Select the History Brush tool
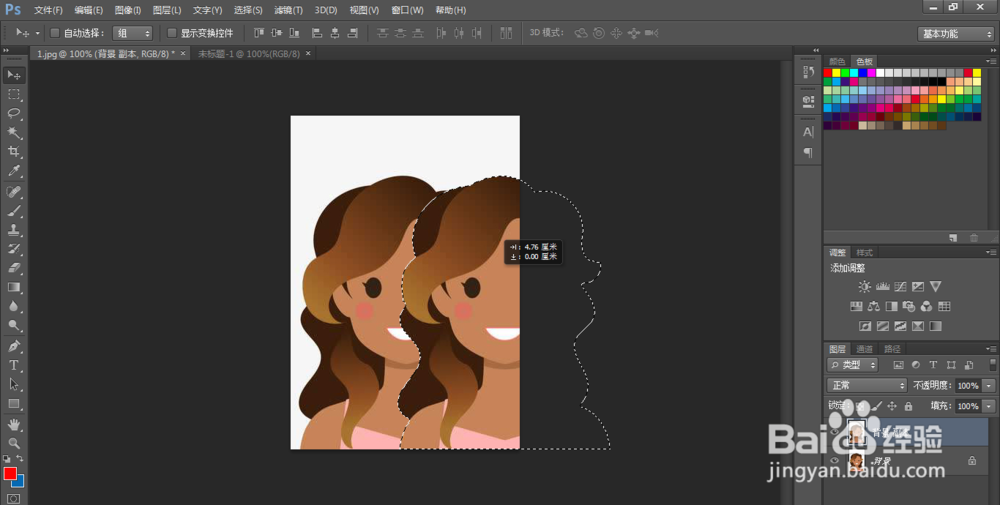This screenshot has height=505, width=1000. click(x=13, y=249)
